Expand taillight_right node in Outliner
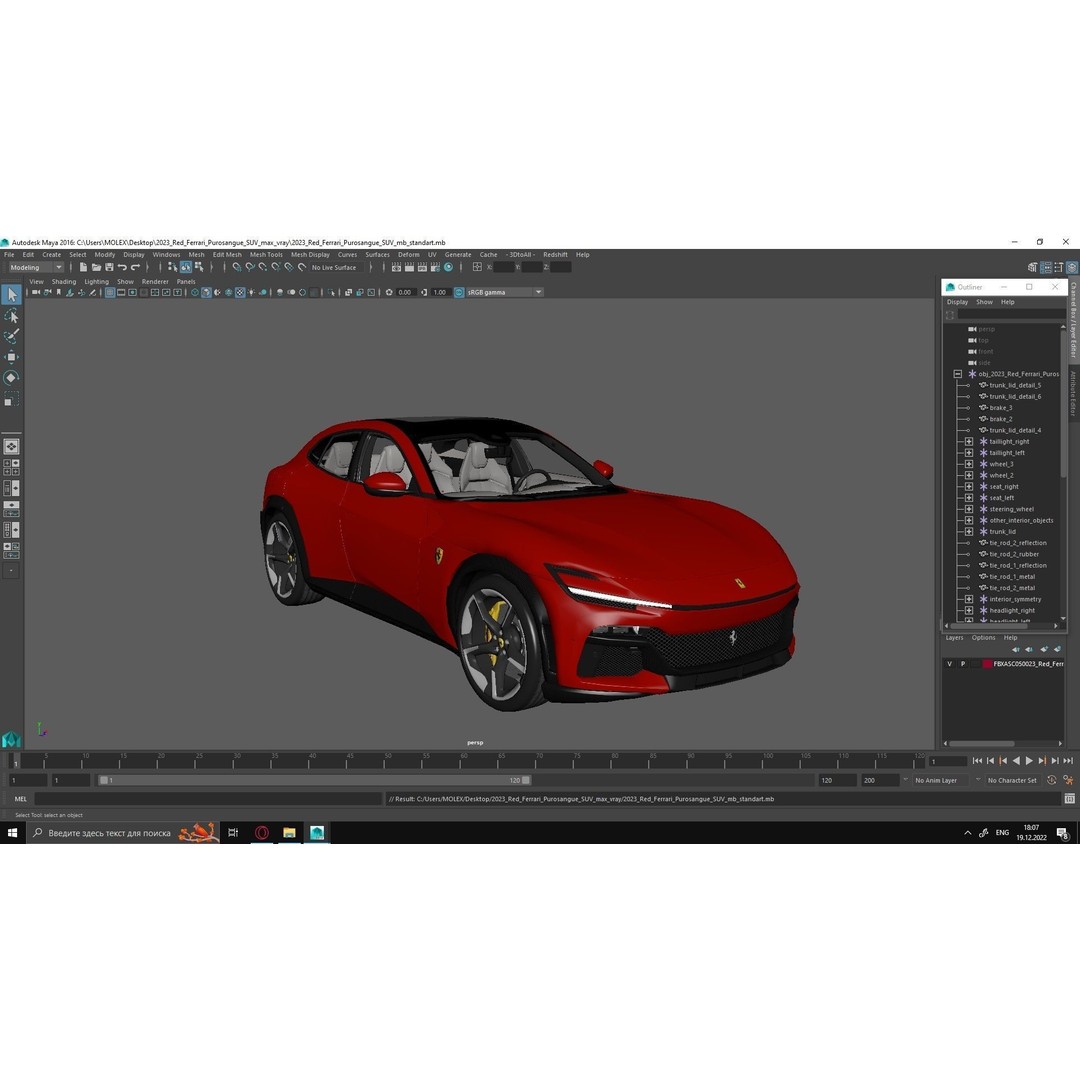Viewport: 1080px width, 1080px height. (x=968, y=442)
